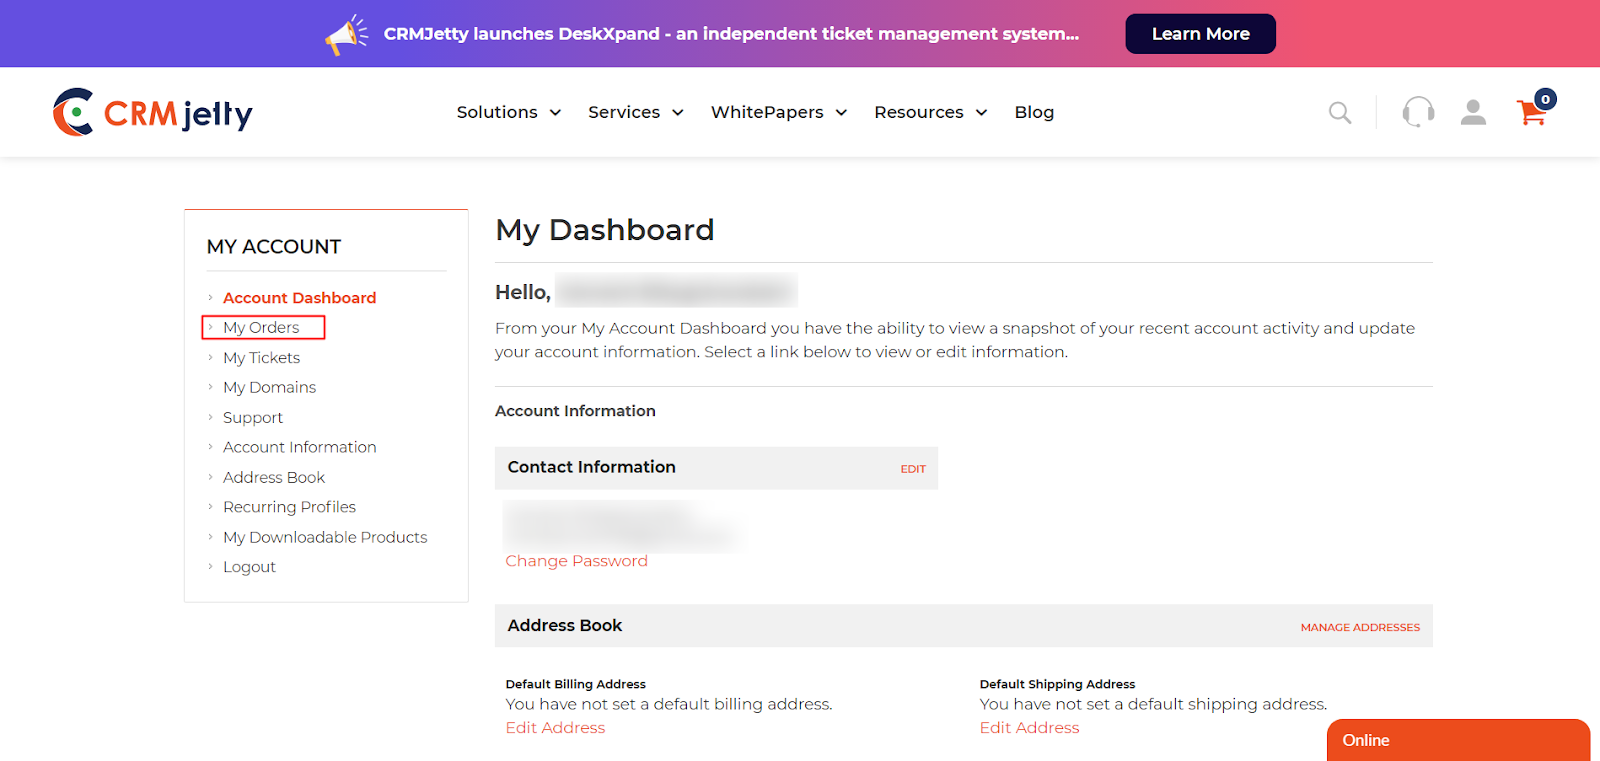This screenshot has height=761, width=1600.
Task: Open the Resources dropdown menu
Action: click(930, 112)
